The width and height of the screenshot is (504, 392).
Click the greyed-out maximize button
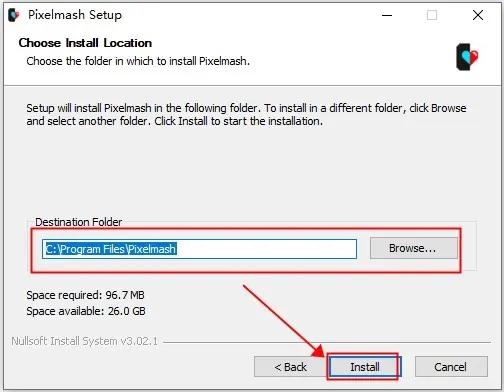432,15
